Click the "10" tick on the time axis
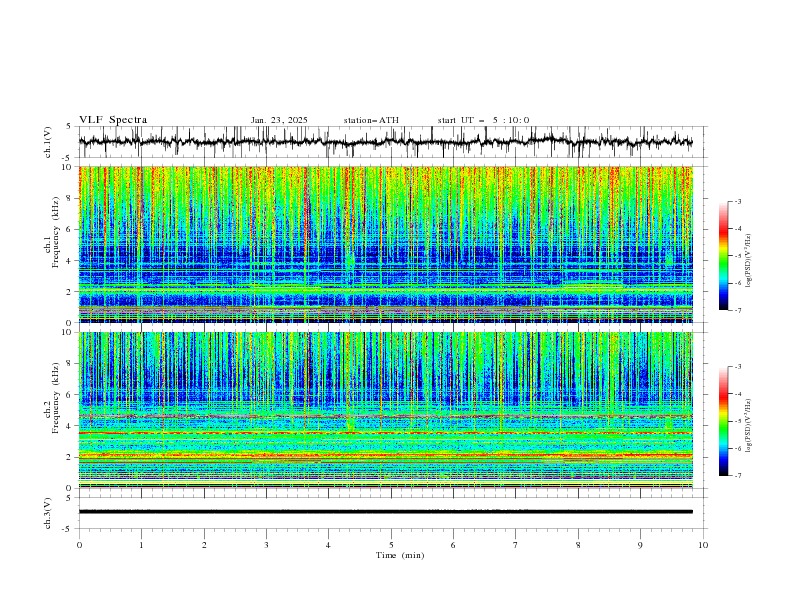The image size is (792, 612). 703,545
